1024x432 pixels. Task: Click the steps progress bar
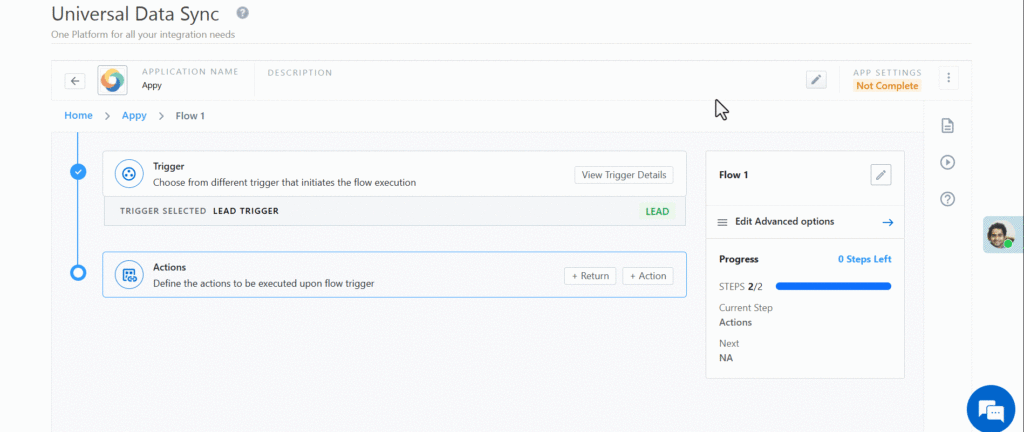pos(833,286)
